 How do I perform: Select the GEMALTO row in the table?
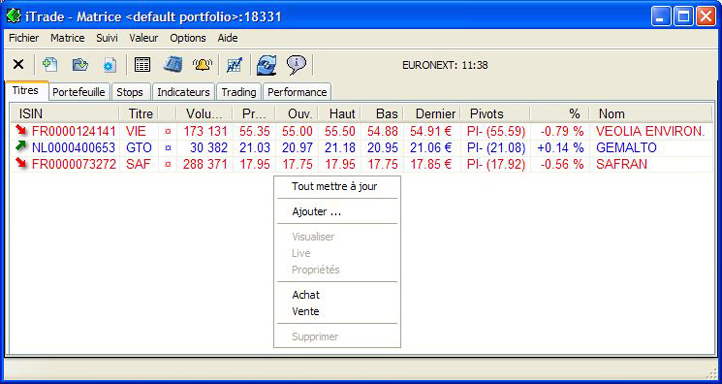[x=362, y=148]
